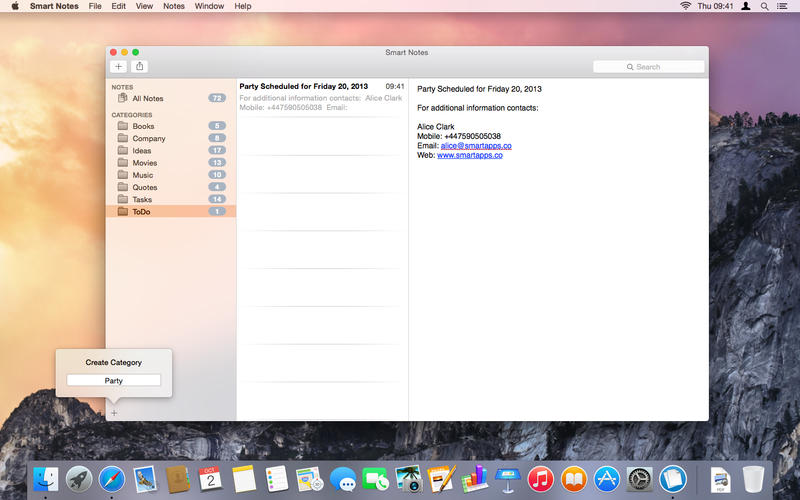Open the yellow Notes app in the dock
Screen dimensions: 800x500
point(244,479)
